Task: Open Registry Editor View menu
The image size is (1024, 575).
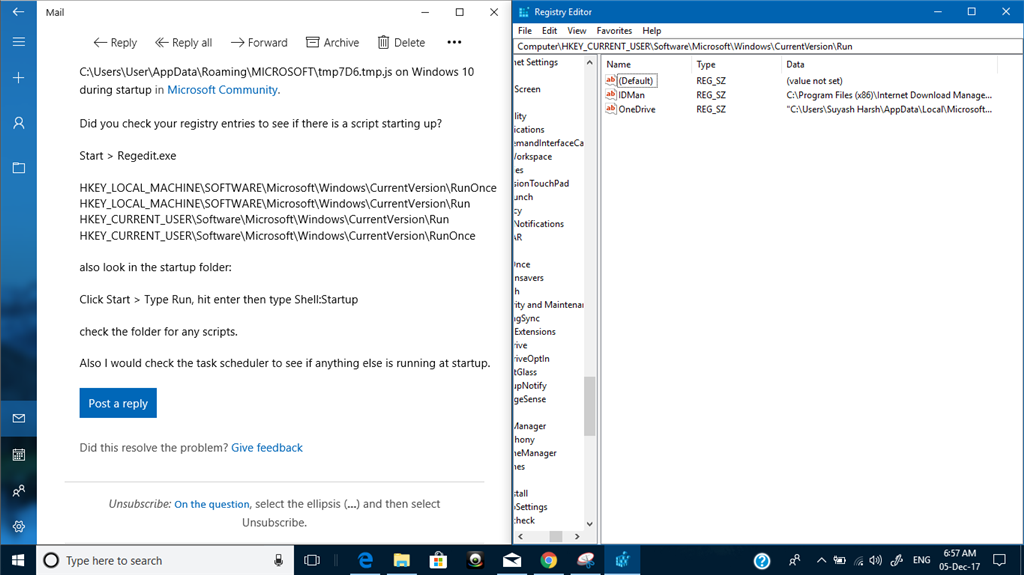Action: [577, 31]
